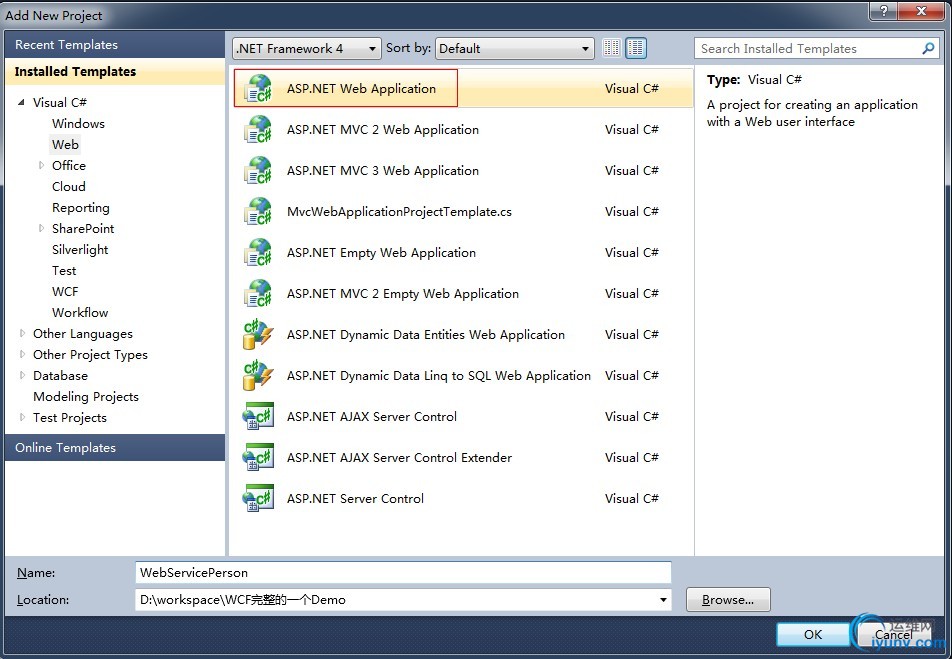Select the WCF category
Viewport: 952px width, 659px height.
tap(65, 292)
